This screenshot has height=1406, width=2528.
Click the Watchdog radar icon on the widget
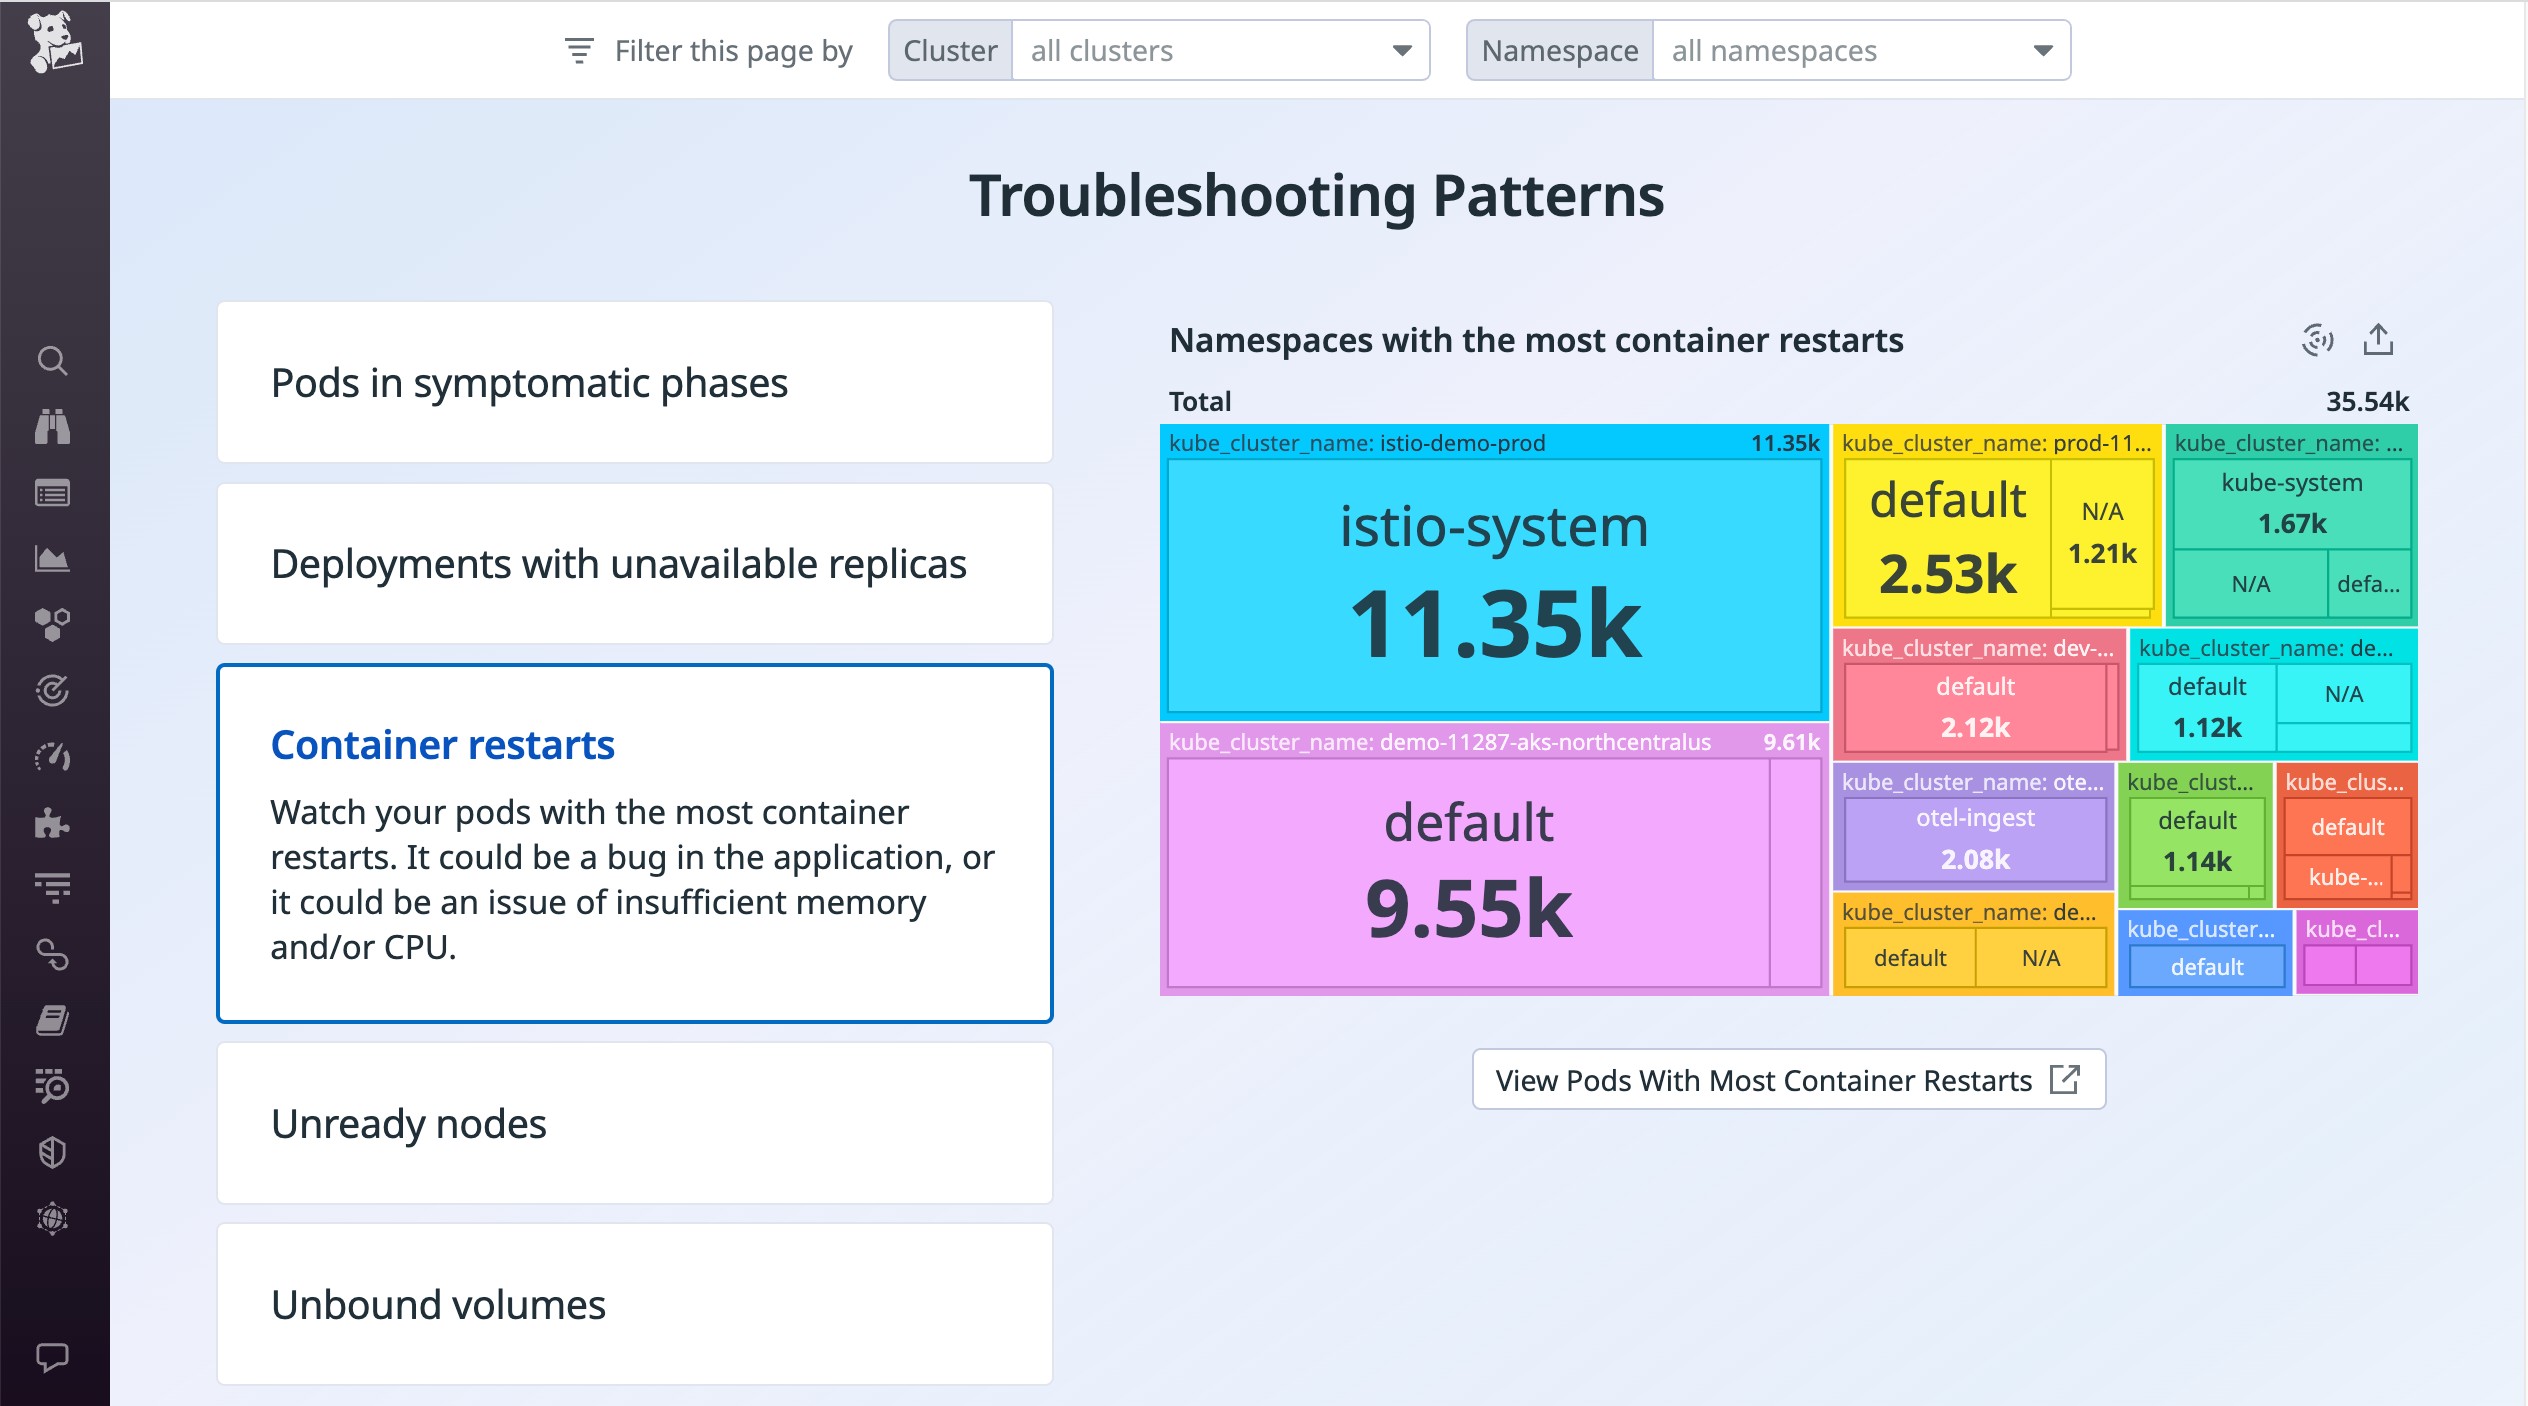2319,340
